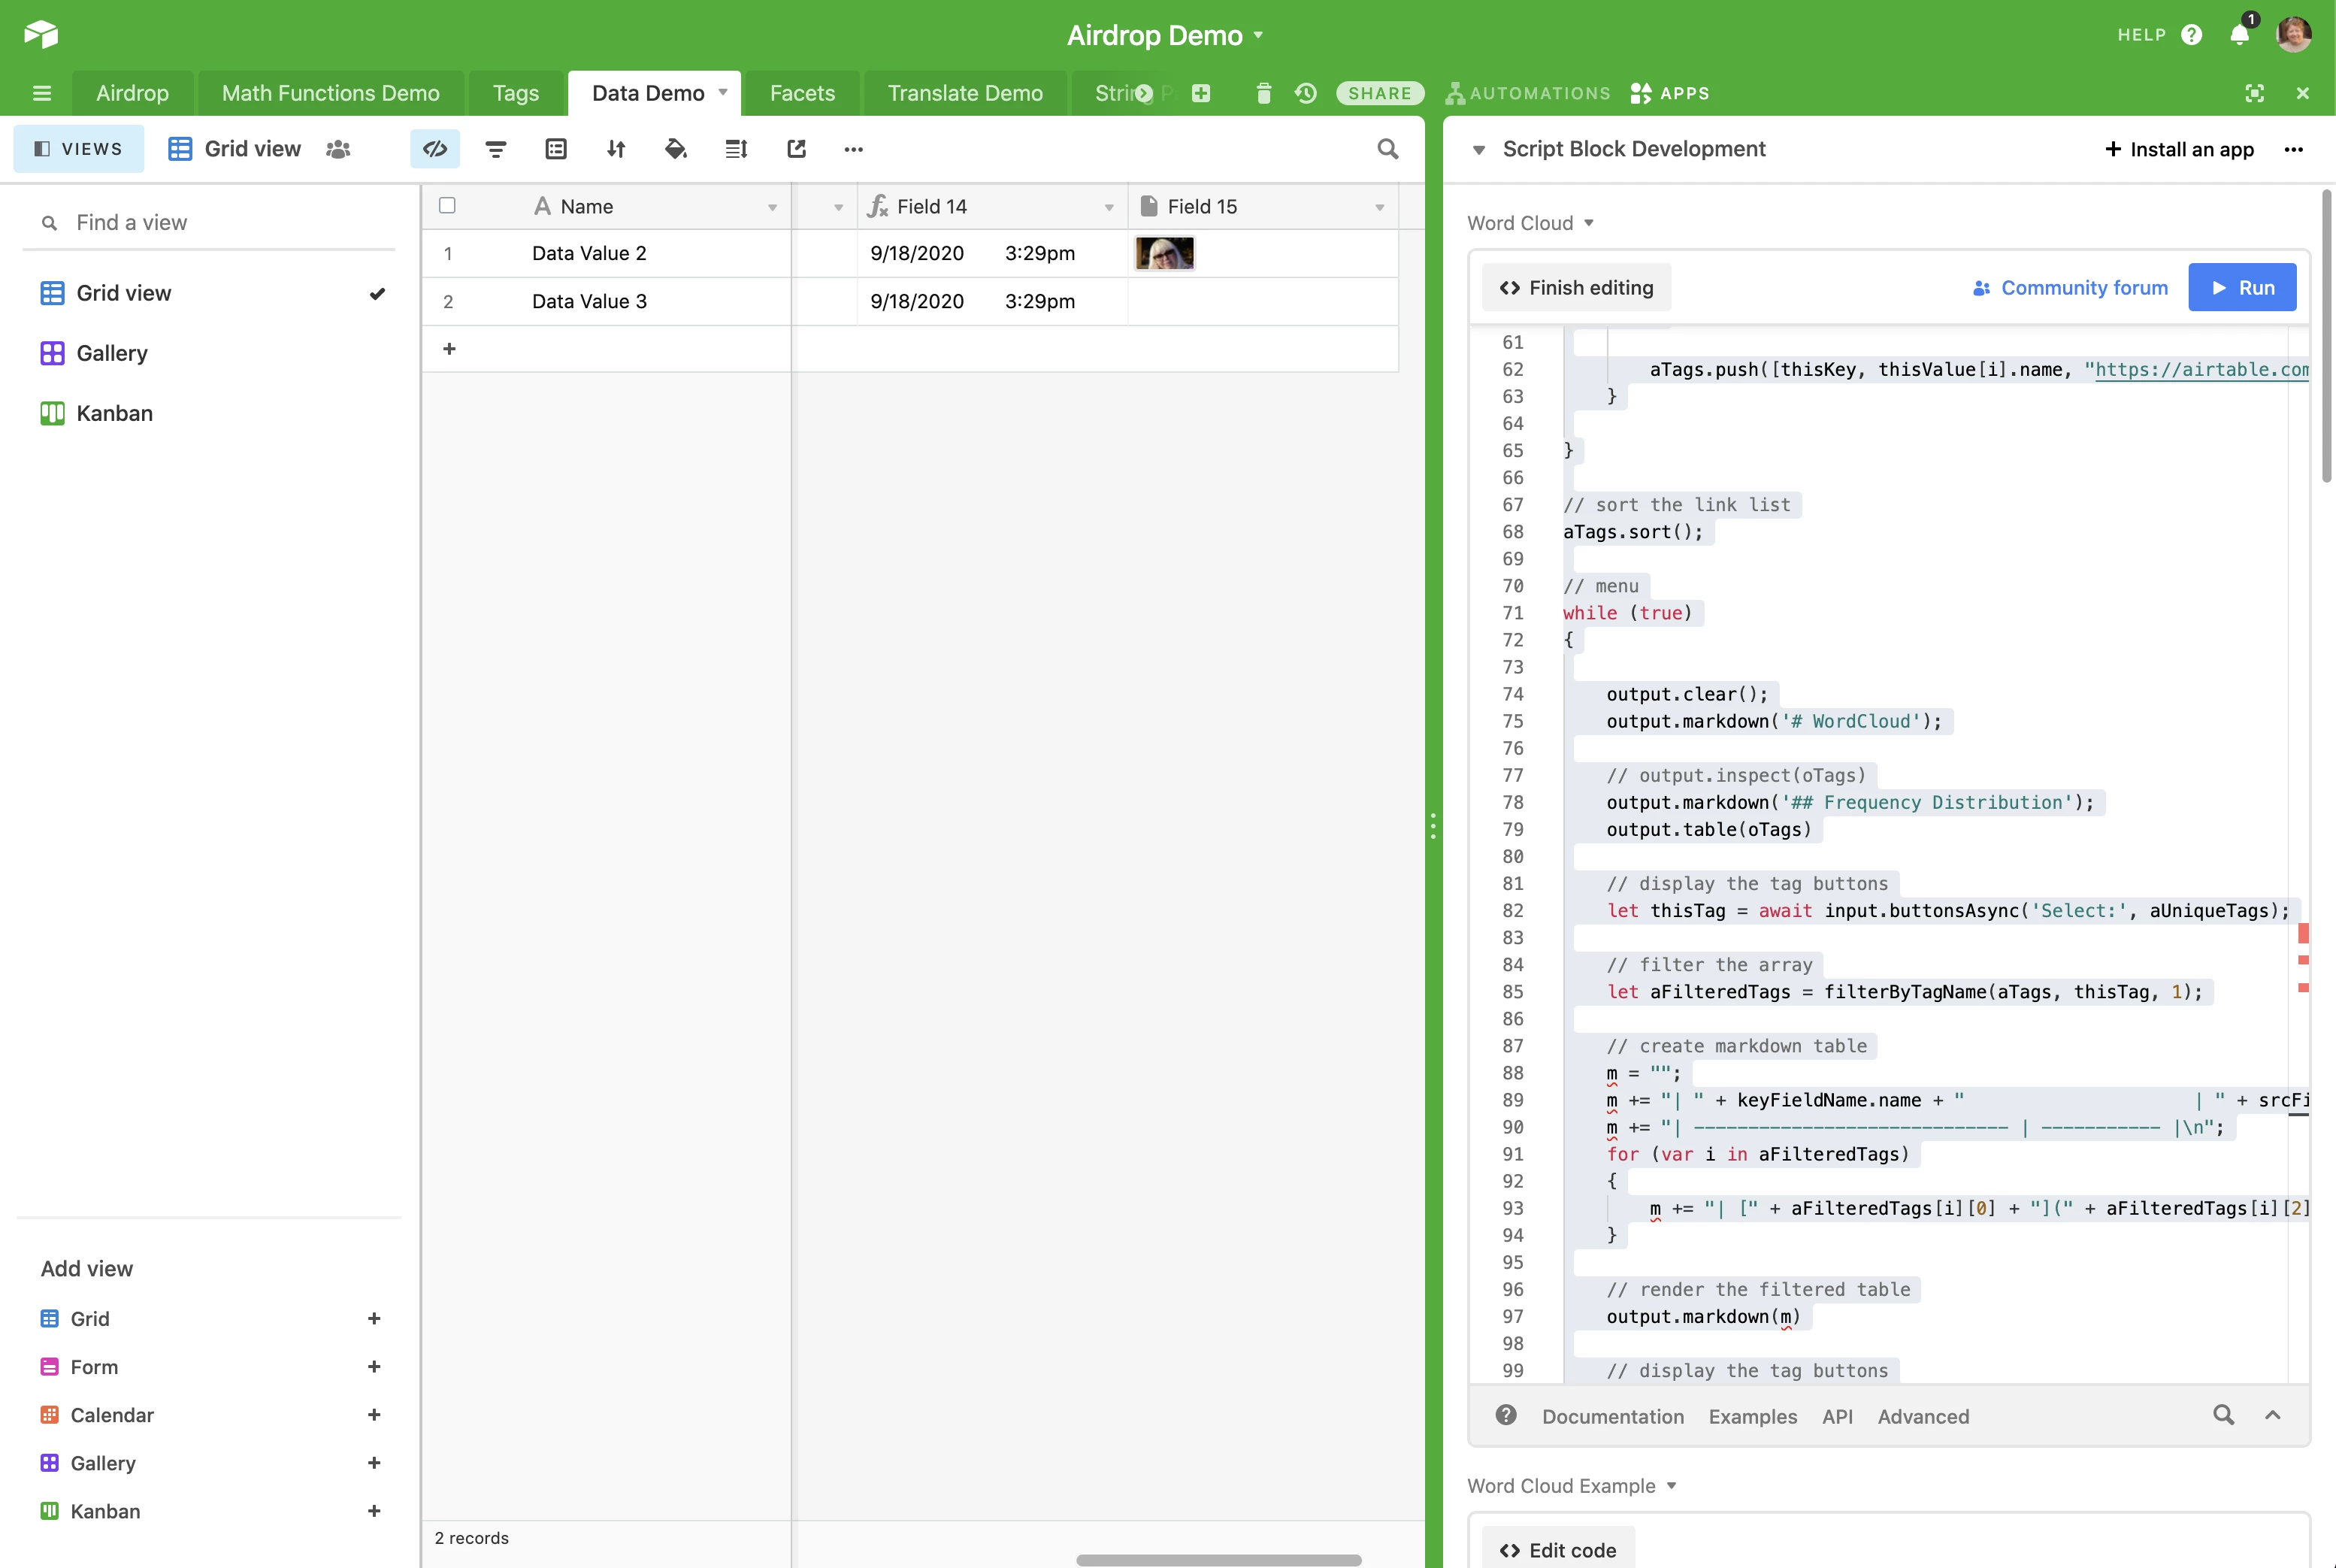Viewport: 2336px width, 1568px height.
Task: Open the notifications bell
Action: click(x=2240, y=35)
